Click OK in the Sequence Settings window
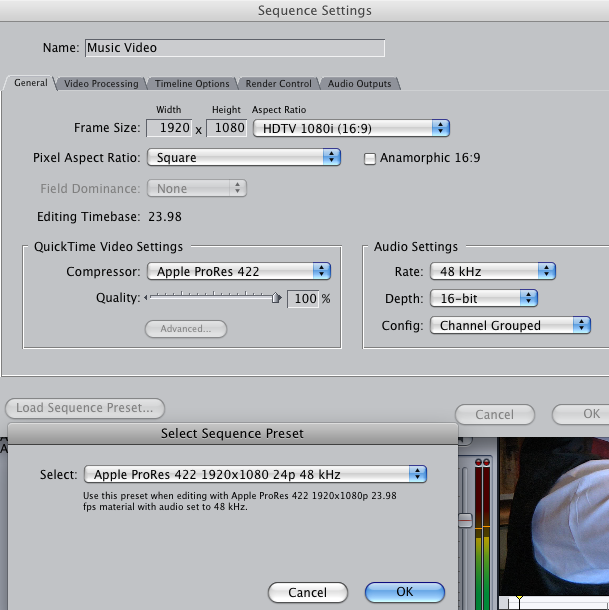The width and height of the screenshot is (609, 610). click(x=581, y=414)
